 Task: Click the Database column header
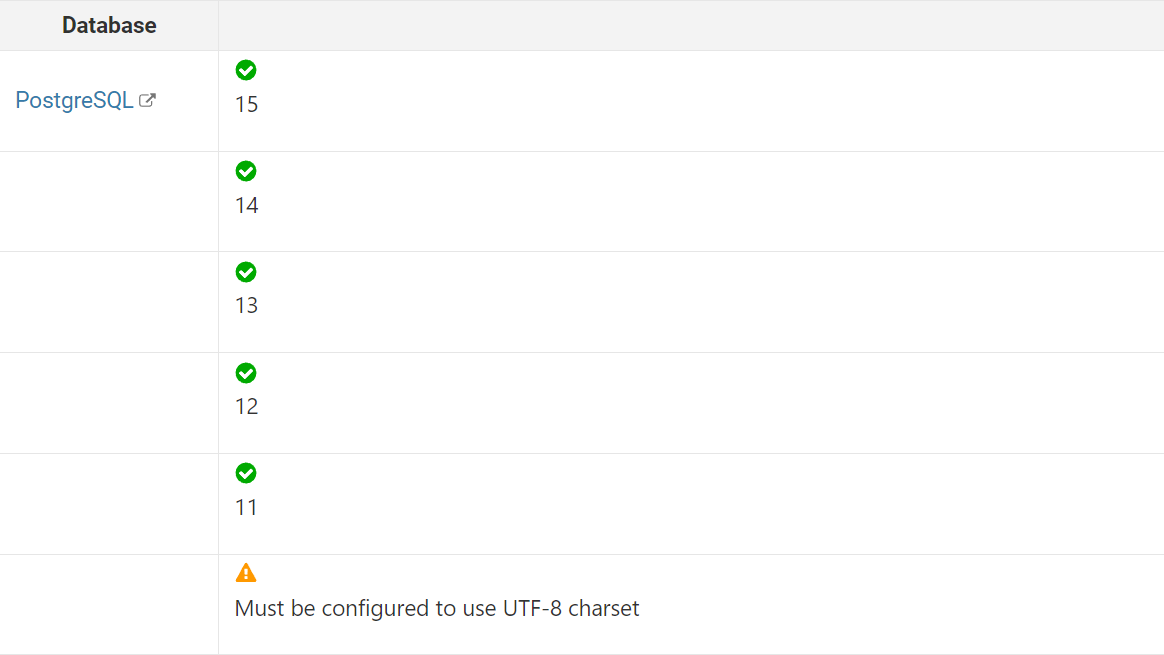coord(109,25)
